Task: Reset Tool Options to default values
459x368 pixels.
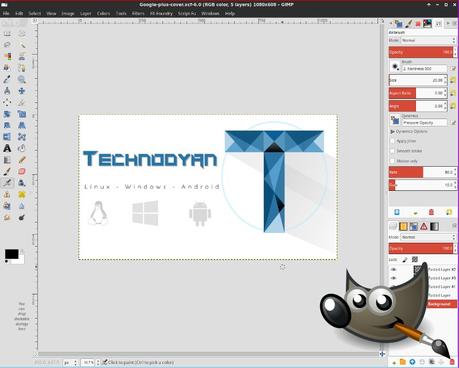Action: click(x=449, y=212)
